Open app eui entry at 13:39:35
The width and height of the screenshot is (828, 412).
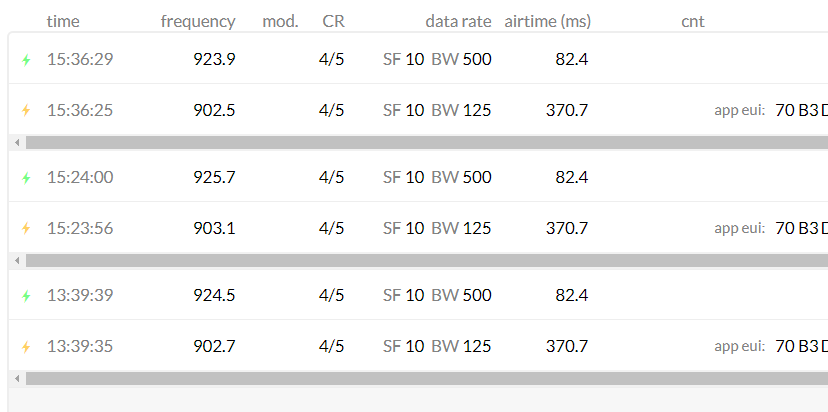pyautogui.click(x=770, y=347)
